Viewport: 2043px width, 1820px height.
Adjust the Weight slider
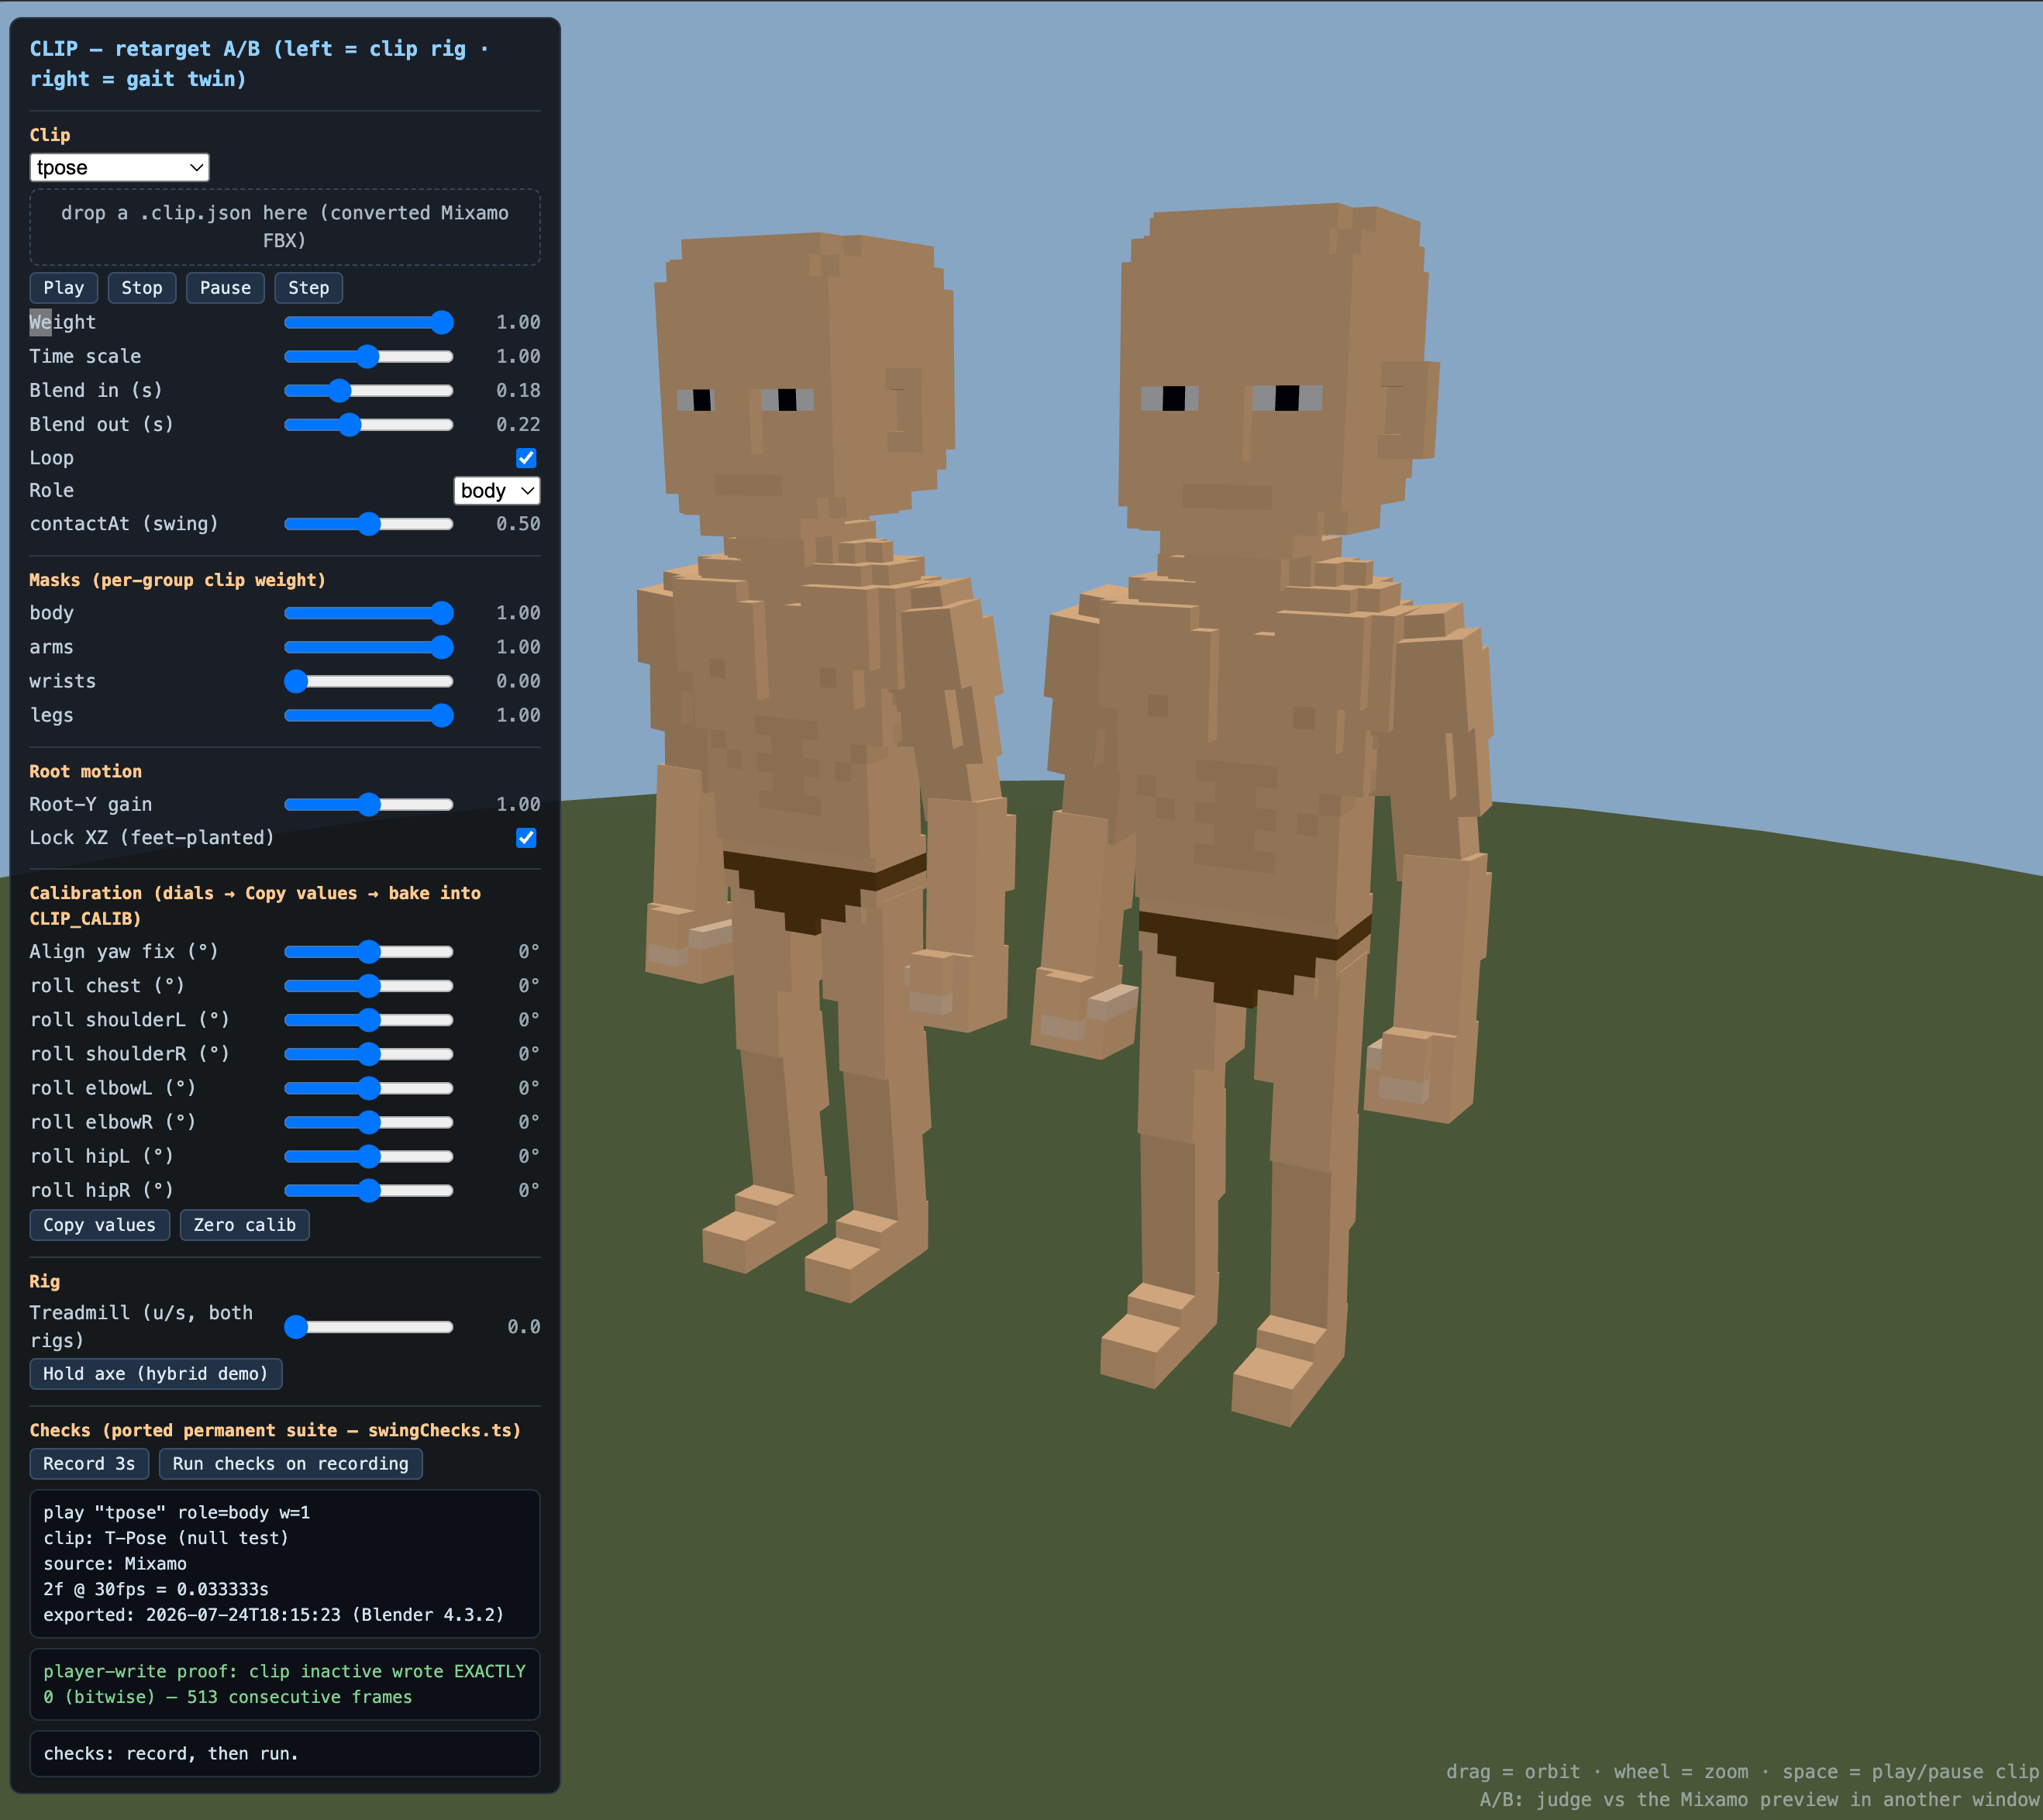tap(369, 322)
